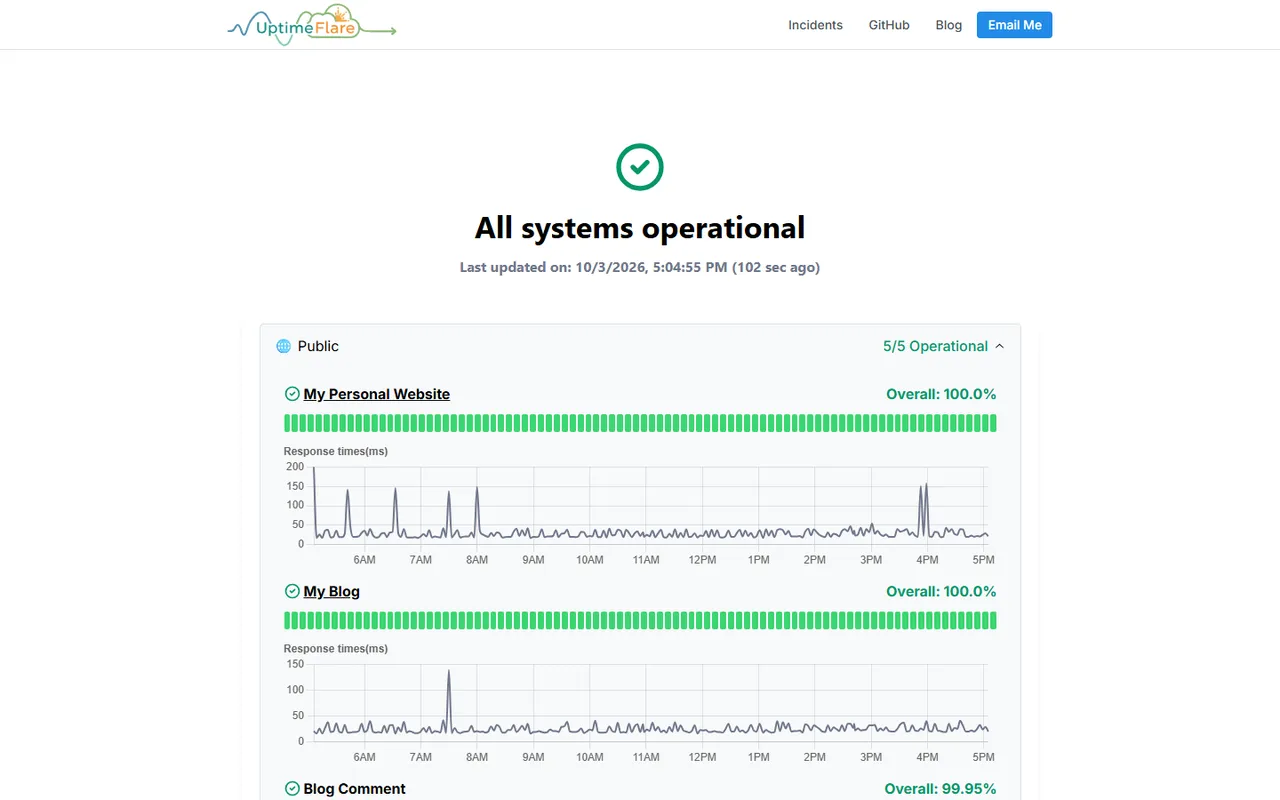Click the Last updated on timestamp text
The width and height of the screenshot is (1280, 800).
click(640, 267)
